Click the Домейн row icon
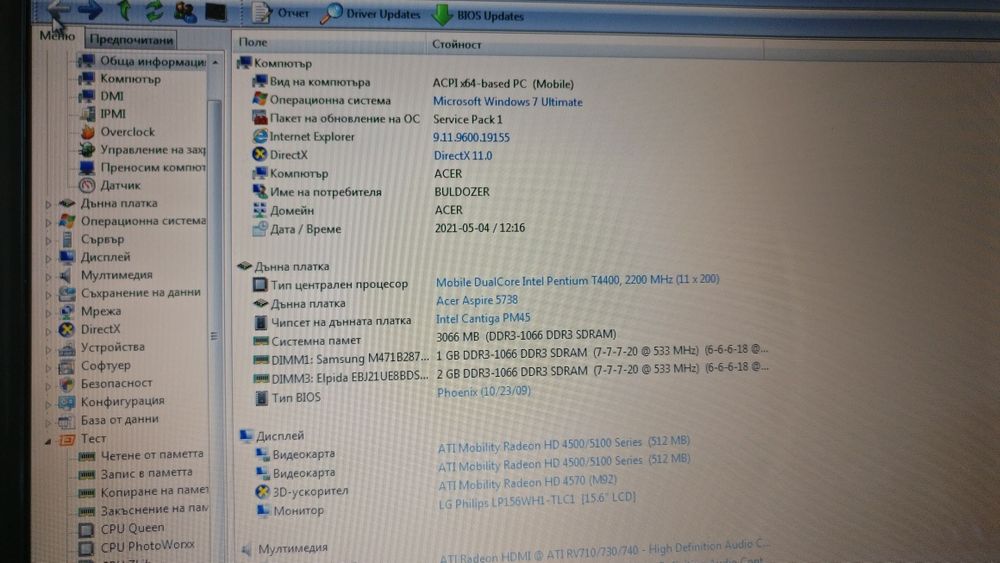 click(x=260, y=210)
